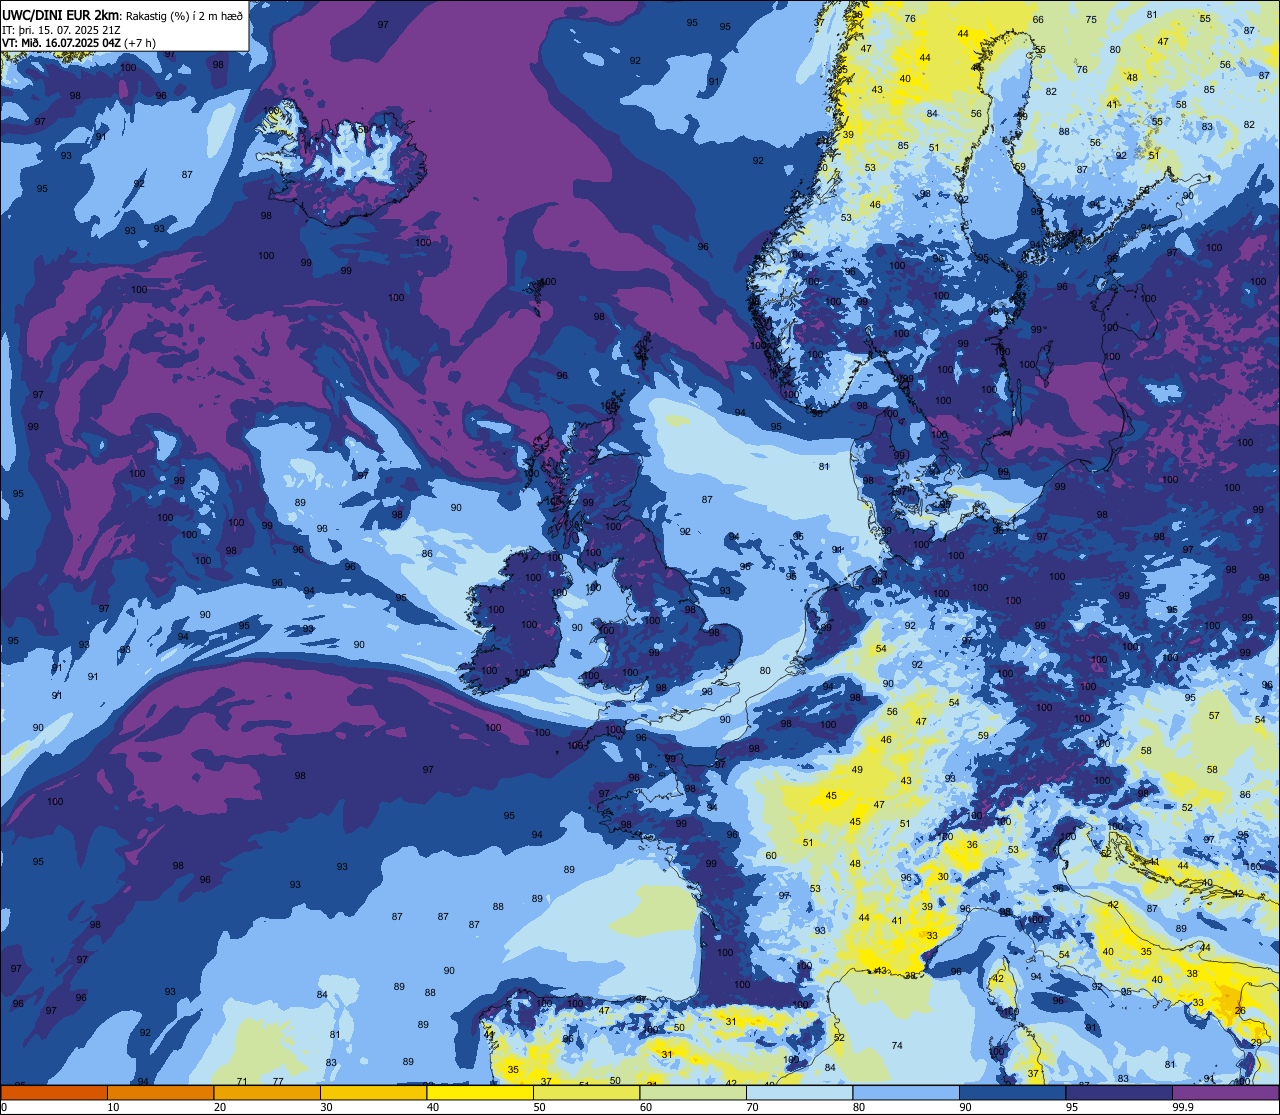Image resolution: width=1280 pixels, height=1115 pixels.
Task: Click the map humidity value "57"
Action: pos(1214,716)
